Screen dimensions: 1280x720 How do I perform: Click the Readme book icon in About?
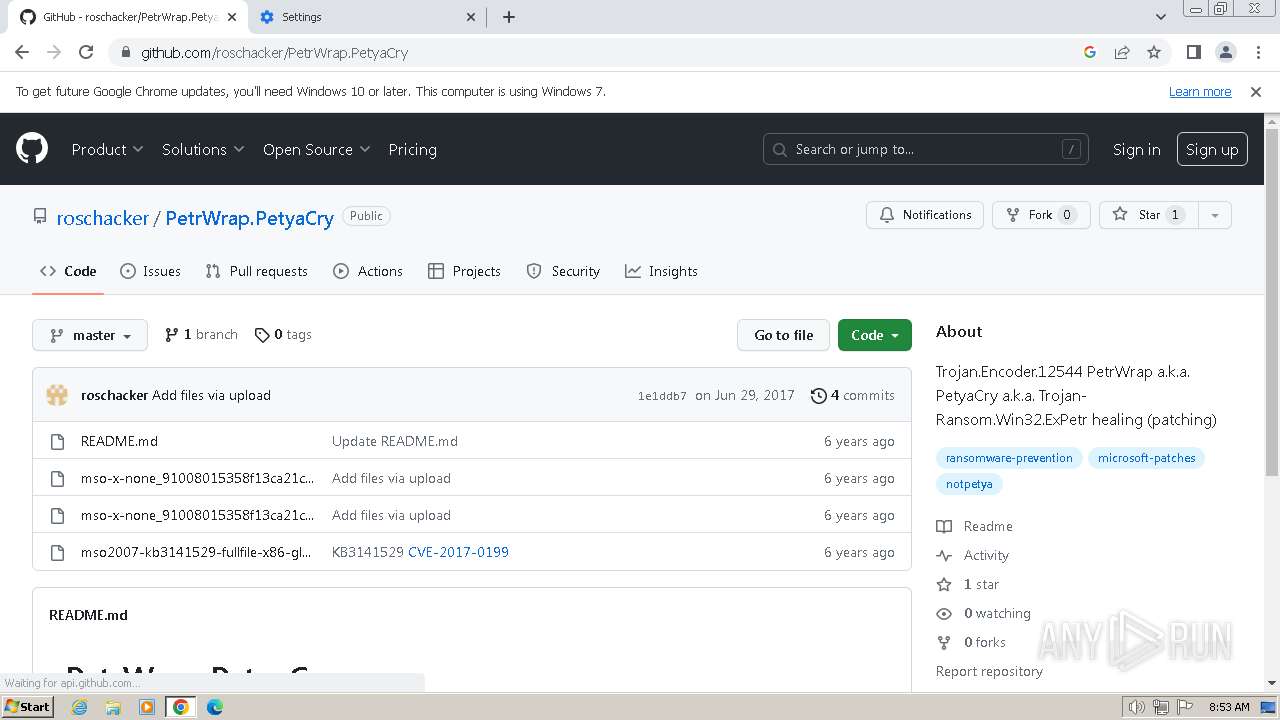[x=944, y=526]
